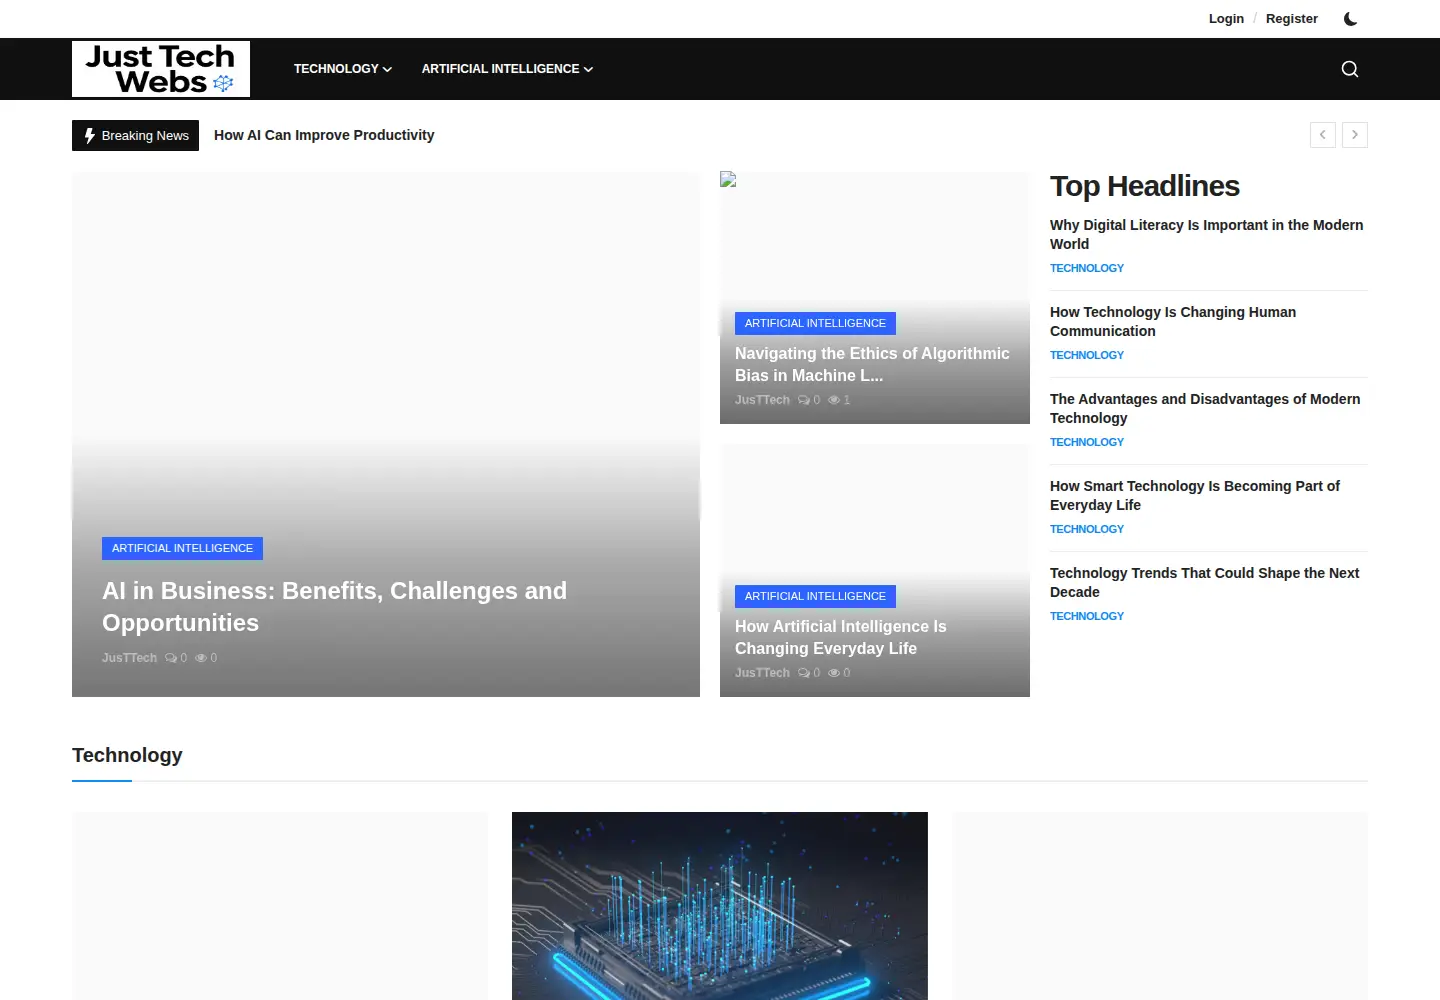The image size is (1440, 1000).
Task: Click JusTTech author on Everyday Life card
Action: tap(762, 673)
